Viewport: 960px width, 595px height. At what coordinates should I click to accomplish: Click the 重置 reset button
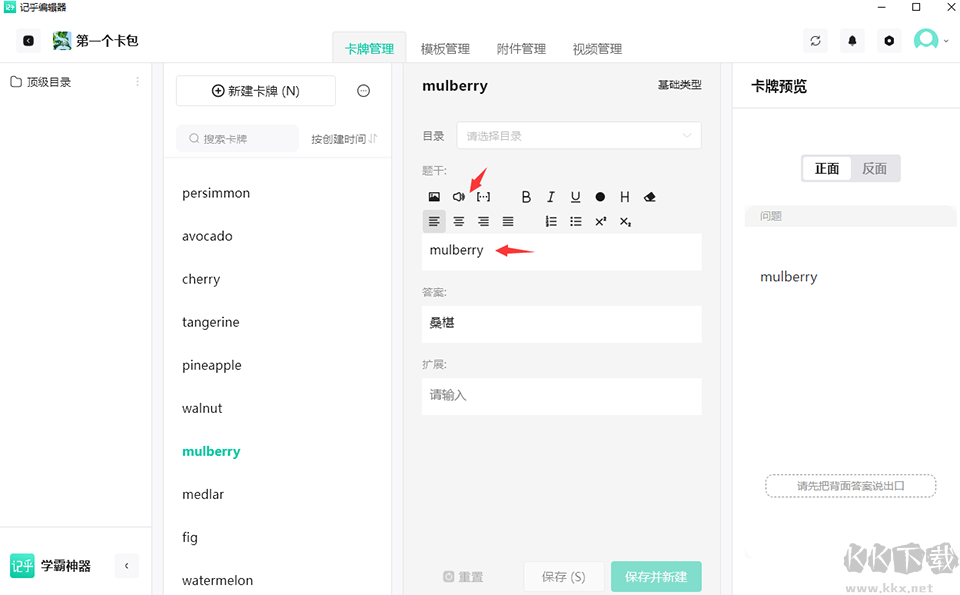click(x=463, y=577)
